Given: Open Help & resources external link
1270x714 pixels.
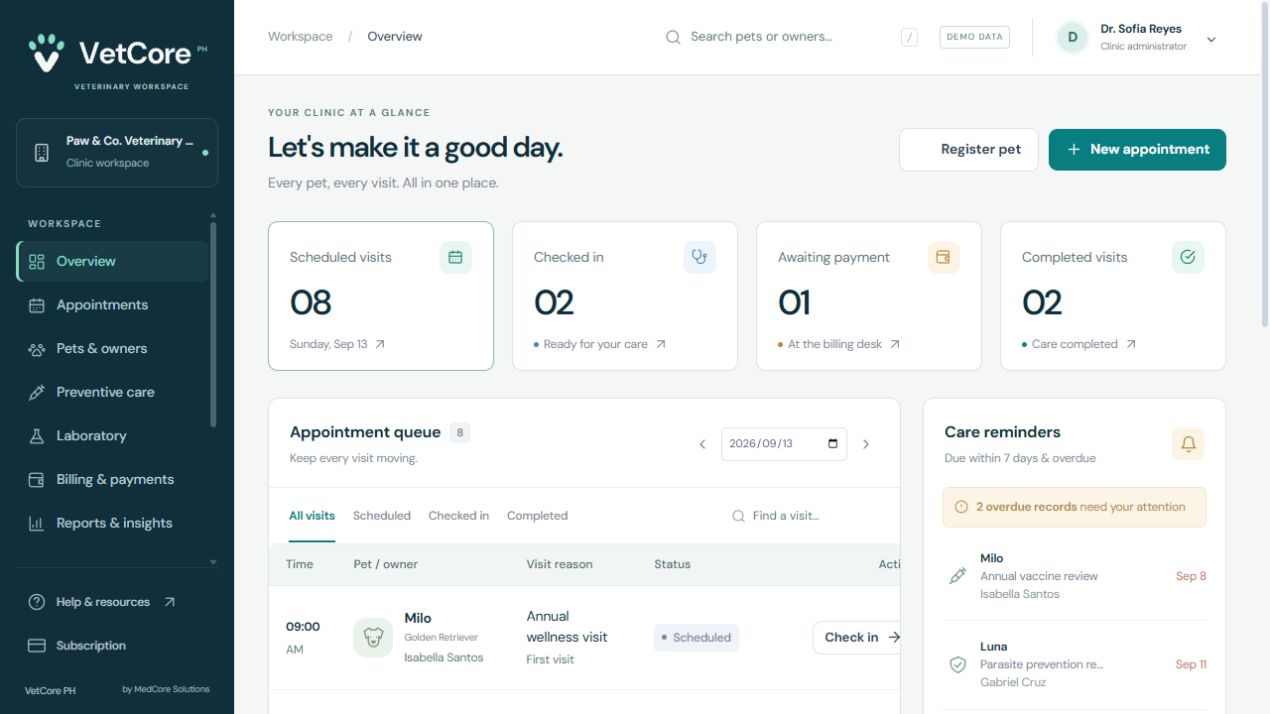Looking at the screenshot, I should pyautogui.click(x=102, y=602).
